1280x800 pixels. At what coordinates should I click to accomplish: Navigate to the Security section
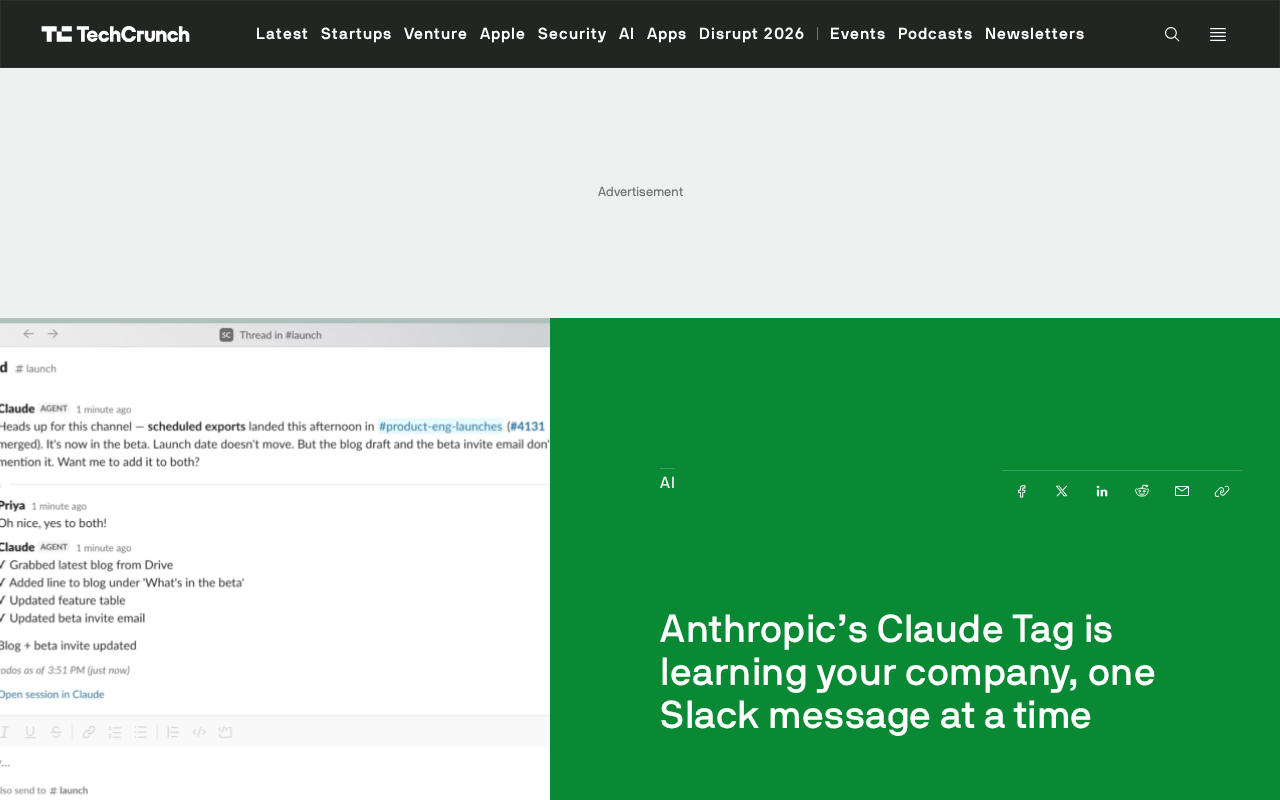(x=572, y=34)
